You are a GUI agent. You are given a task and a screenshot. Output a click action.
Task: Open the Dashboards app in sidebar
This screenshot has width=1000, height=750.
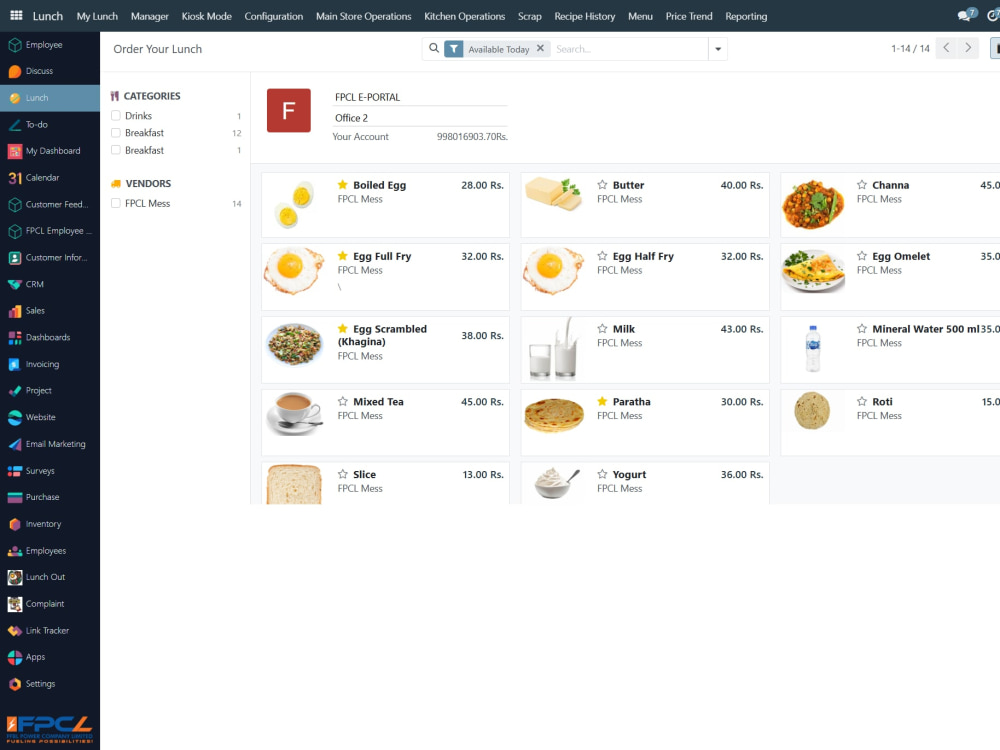click(50, 337)
